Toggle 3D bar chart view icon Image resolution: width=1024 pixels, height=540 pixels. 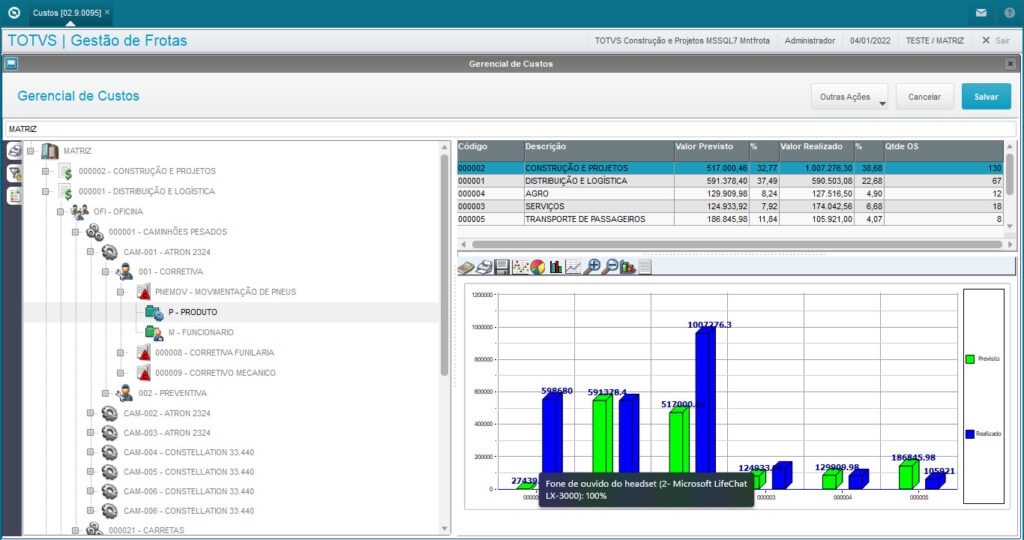click(x=628, y=266)
